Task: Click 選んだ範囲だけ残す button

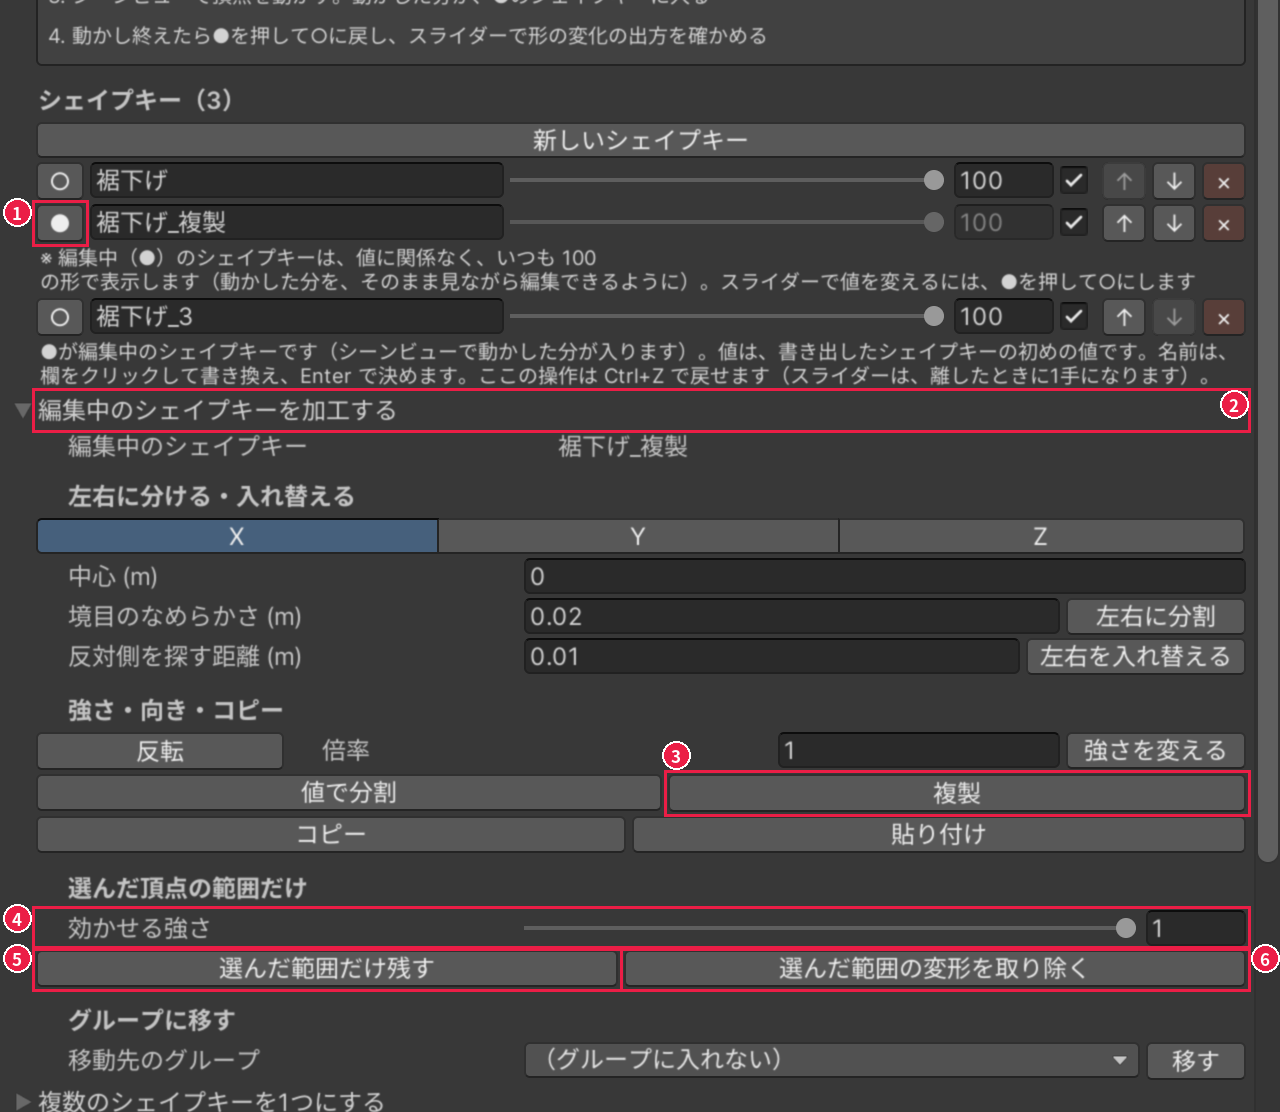Action: (326, 969)
